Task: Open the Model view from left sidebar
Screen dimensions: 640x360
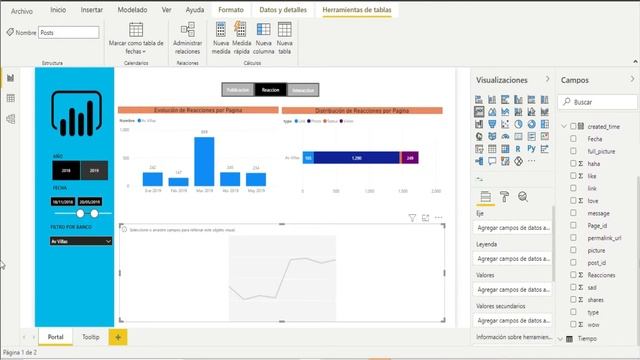Action: pos(11,119)
